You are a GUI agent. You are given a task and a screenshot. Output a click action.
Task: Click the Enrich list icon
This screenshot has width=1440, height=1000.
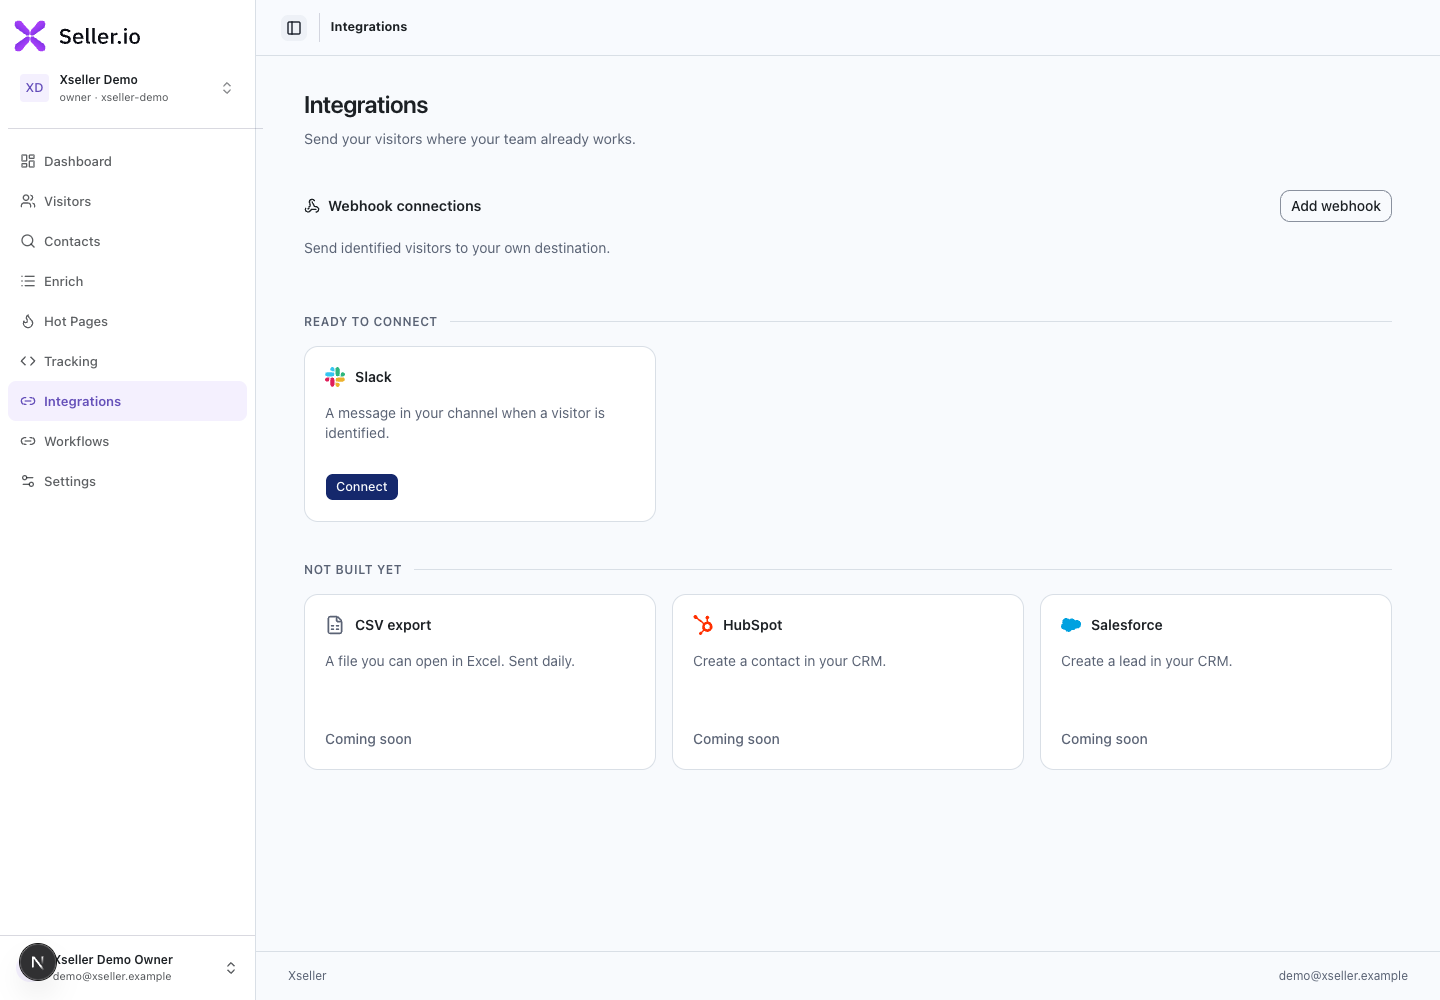pyautogui.click(x=28, y=281)
